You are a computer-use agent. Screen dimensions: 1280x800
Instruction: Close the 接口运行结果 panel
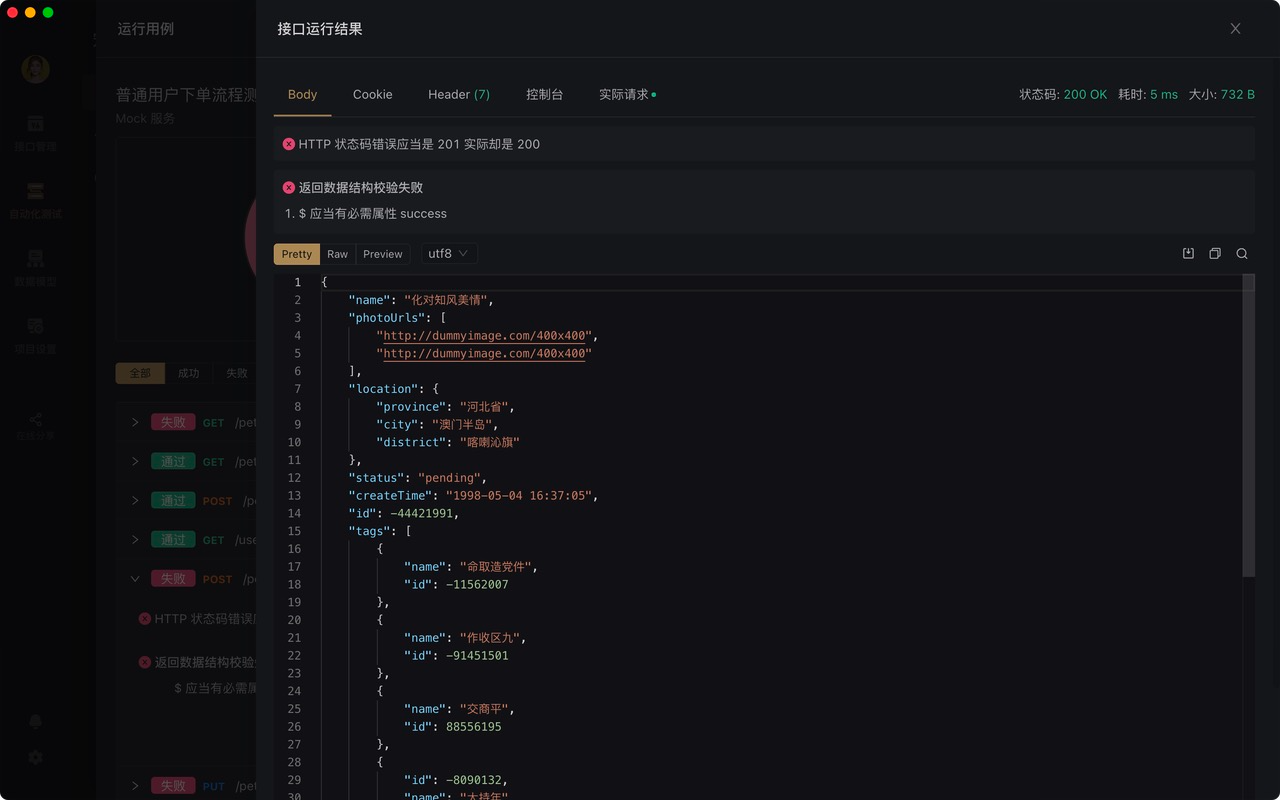pos(1235,29)
